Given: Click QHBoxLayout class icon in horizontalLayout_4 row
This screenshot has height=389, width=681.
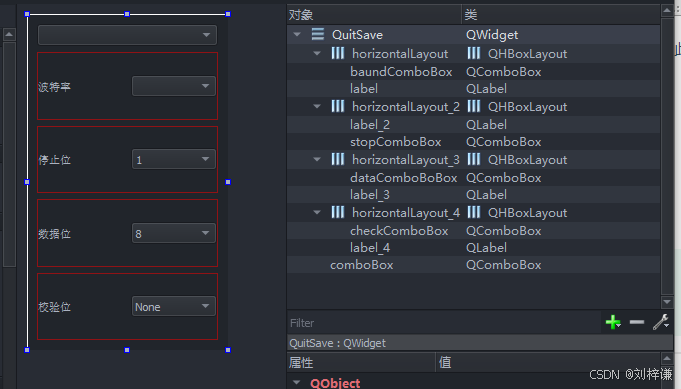Looking at the screenshot, I should click(474, 212).
